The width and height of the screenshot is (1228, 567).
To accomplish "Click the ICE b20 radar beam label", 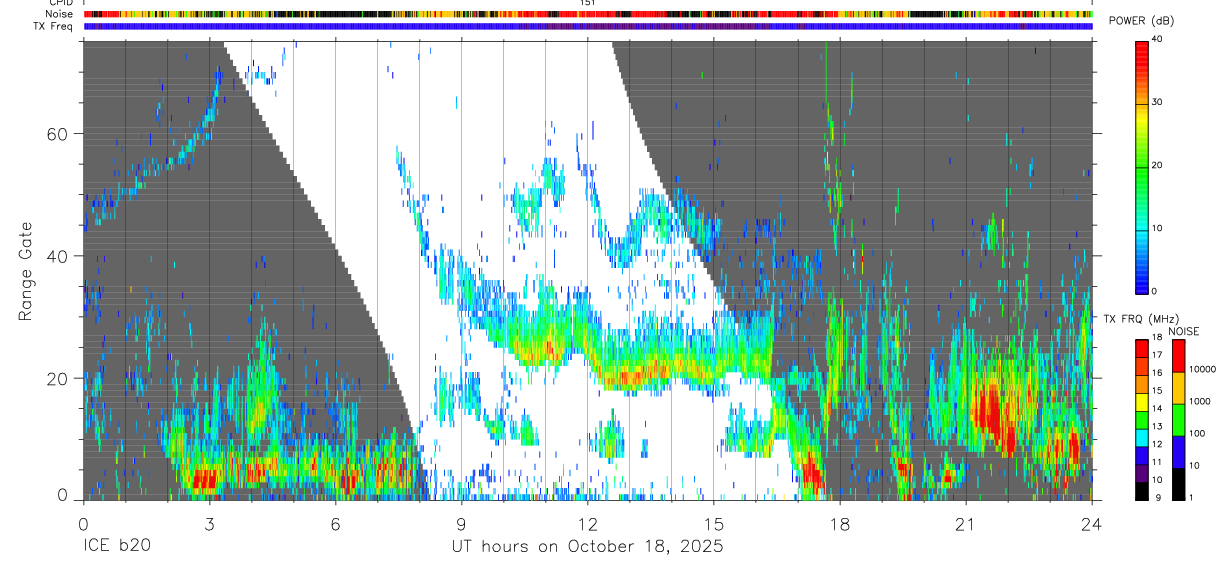I will point(116,547).
